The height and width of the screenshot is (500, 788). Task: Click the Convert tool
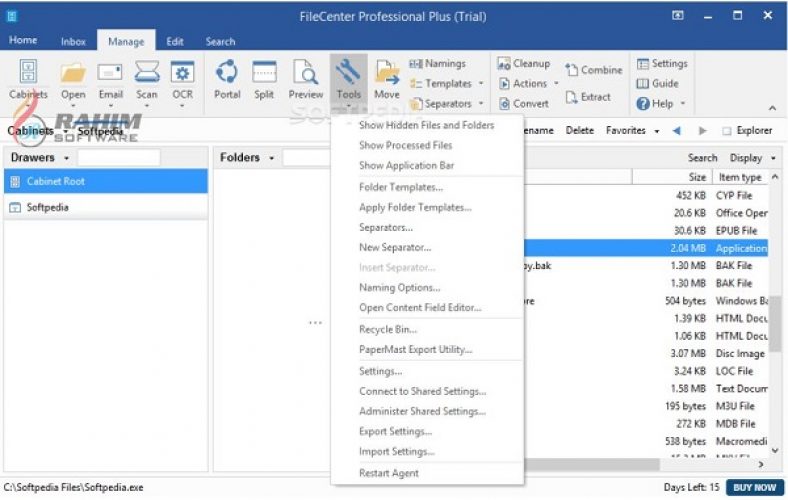pos(523,104)
